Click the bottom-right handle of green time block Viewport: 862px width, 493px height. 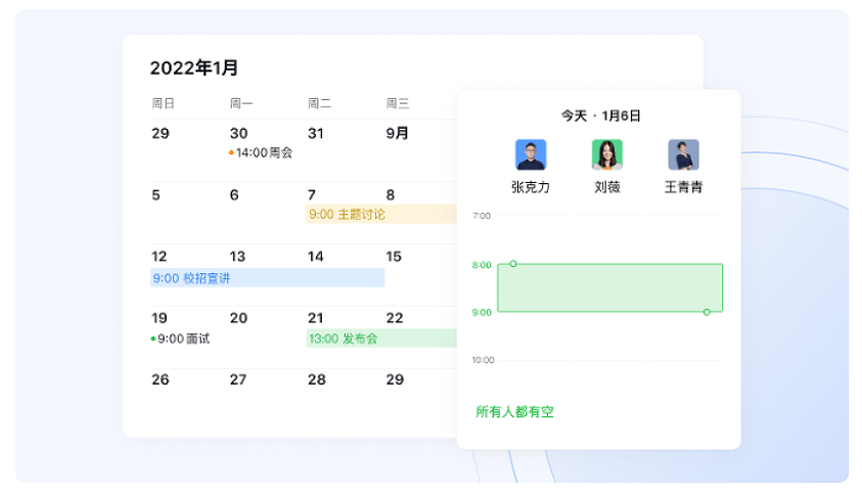pyautogui.click(x=707, y=312)
